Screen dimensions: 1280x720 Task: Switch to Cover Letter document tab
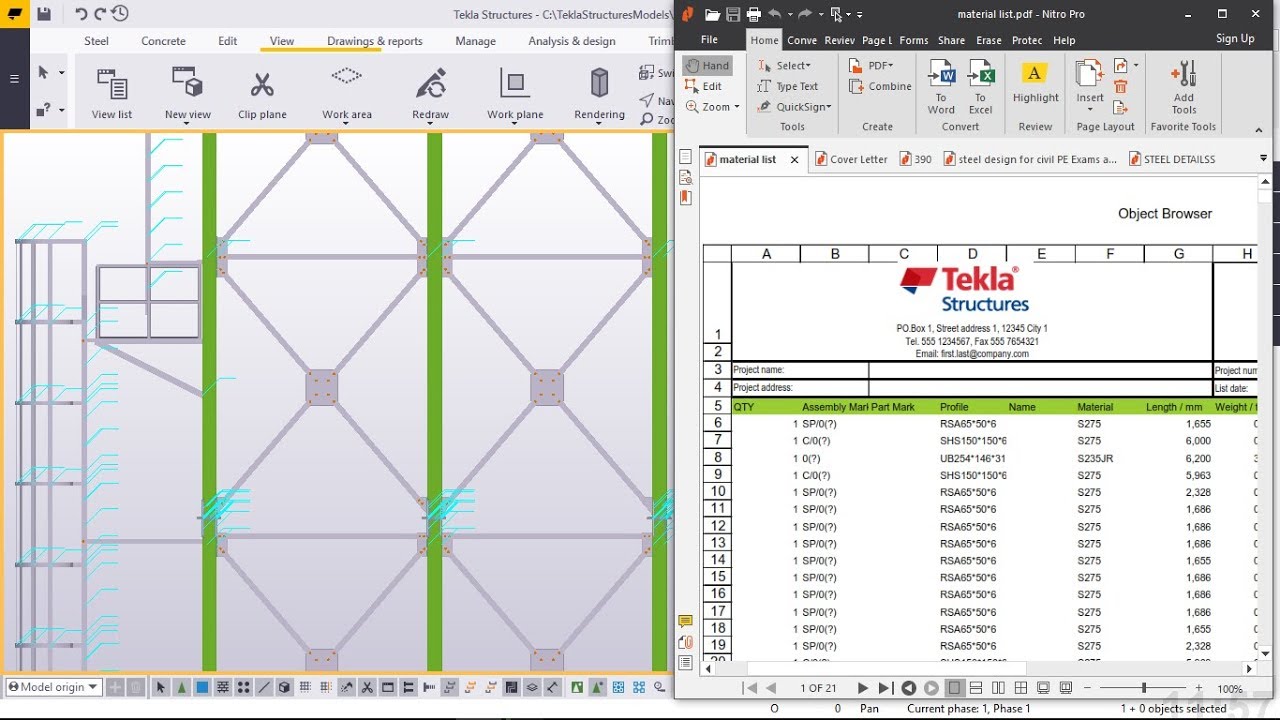click(851, 159)
